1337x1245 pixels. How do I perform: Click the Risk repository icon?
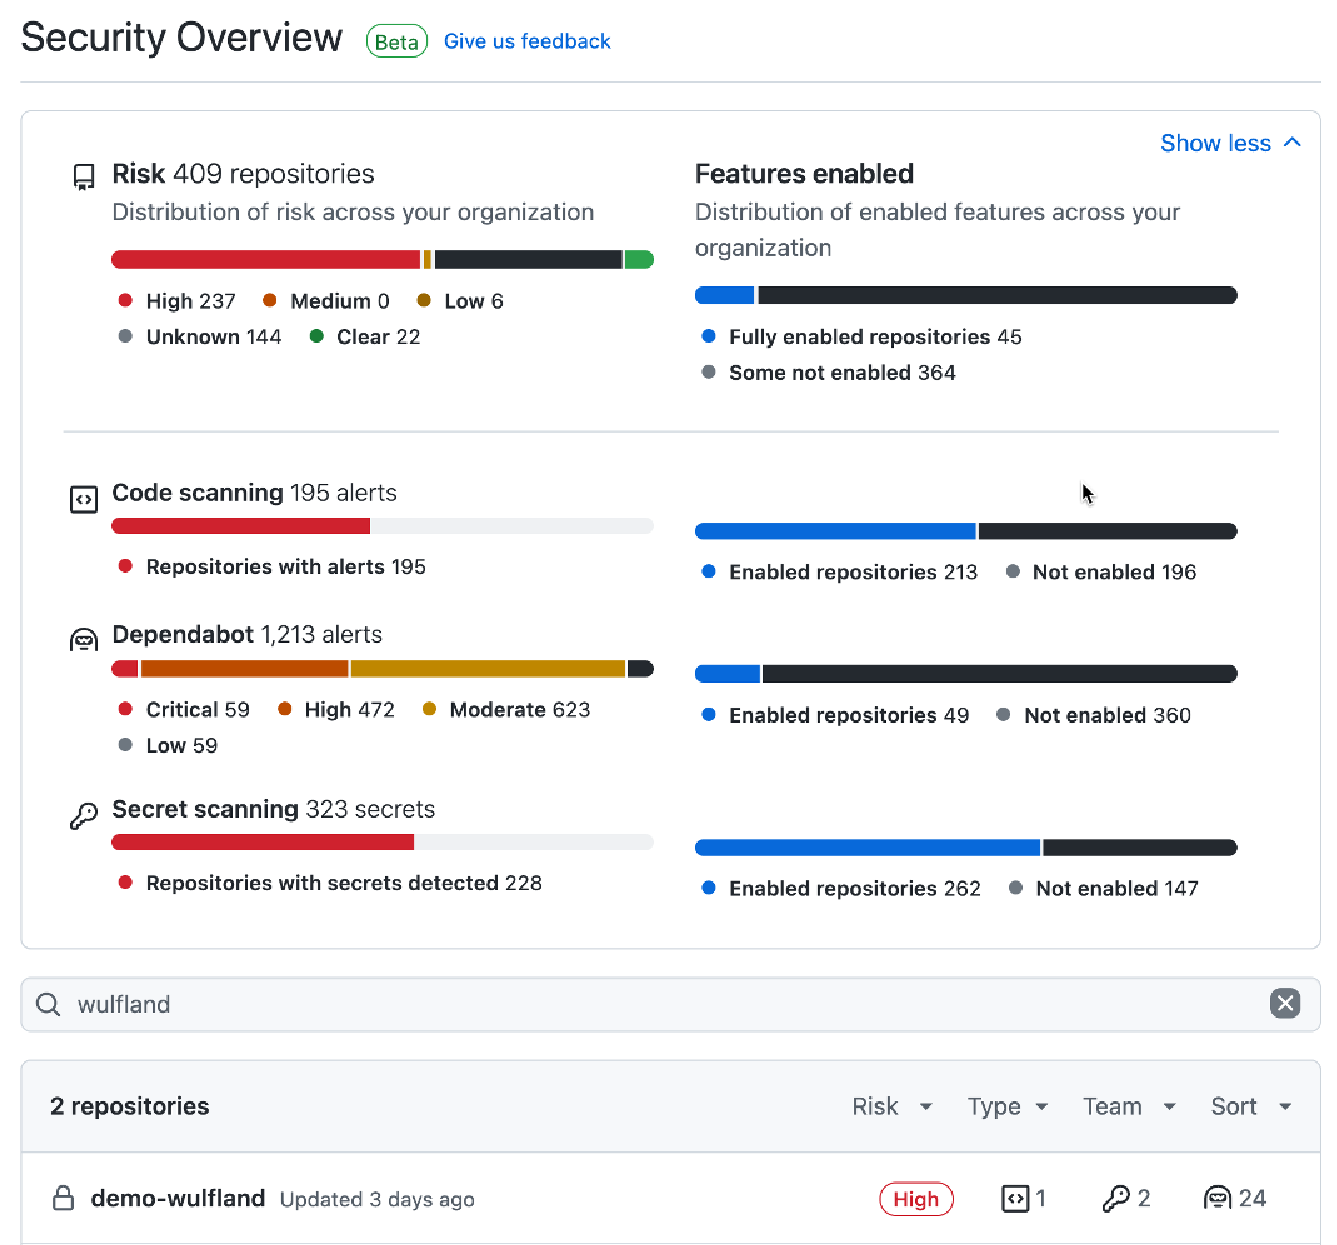coord(84,177)
